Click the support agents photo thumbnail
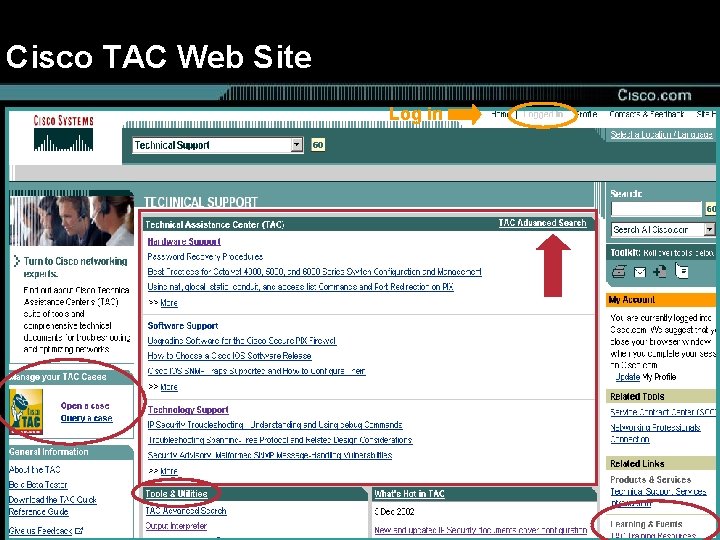This screenshot has width=720, height=540. coord(72,221)
